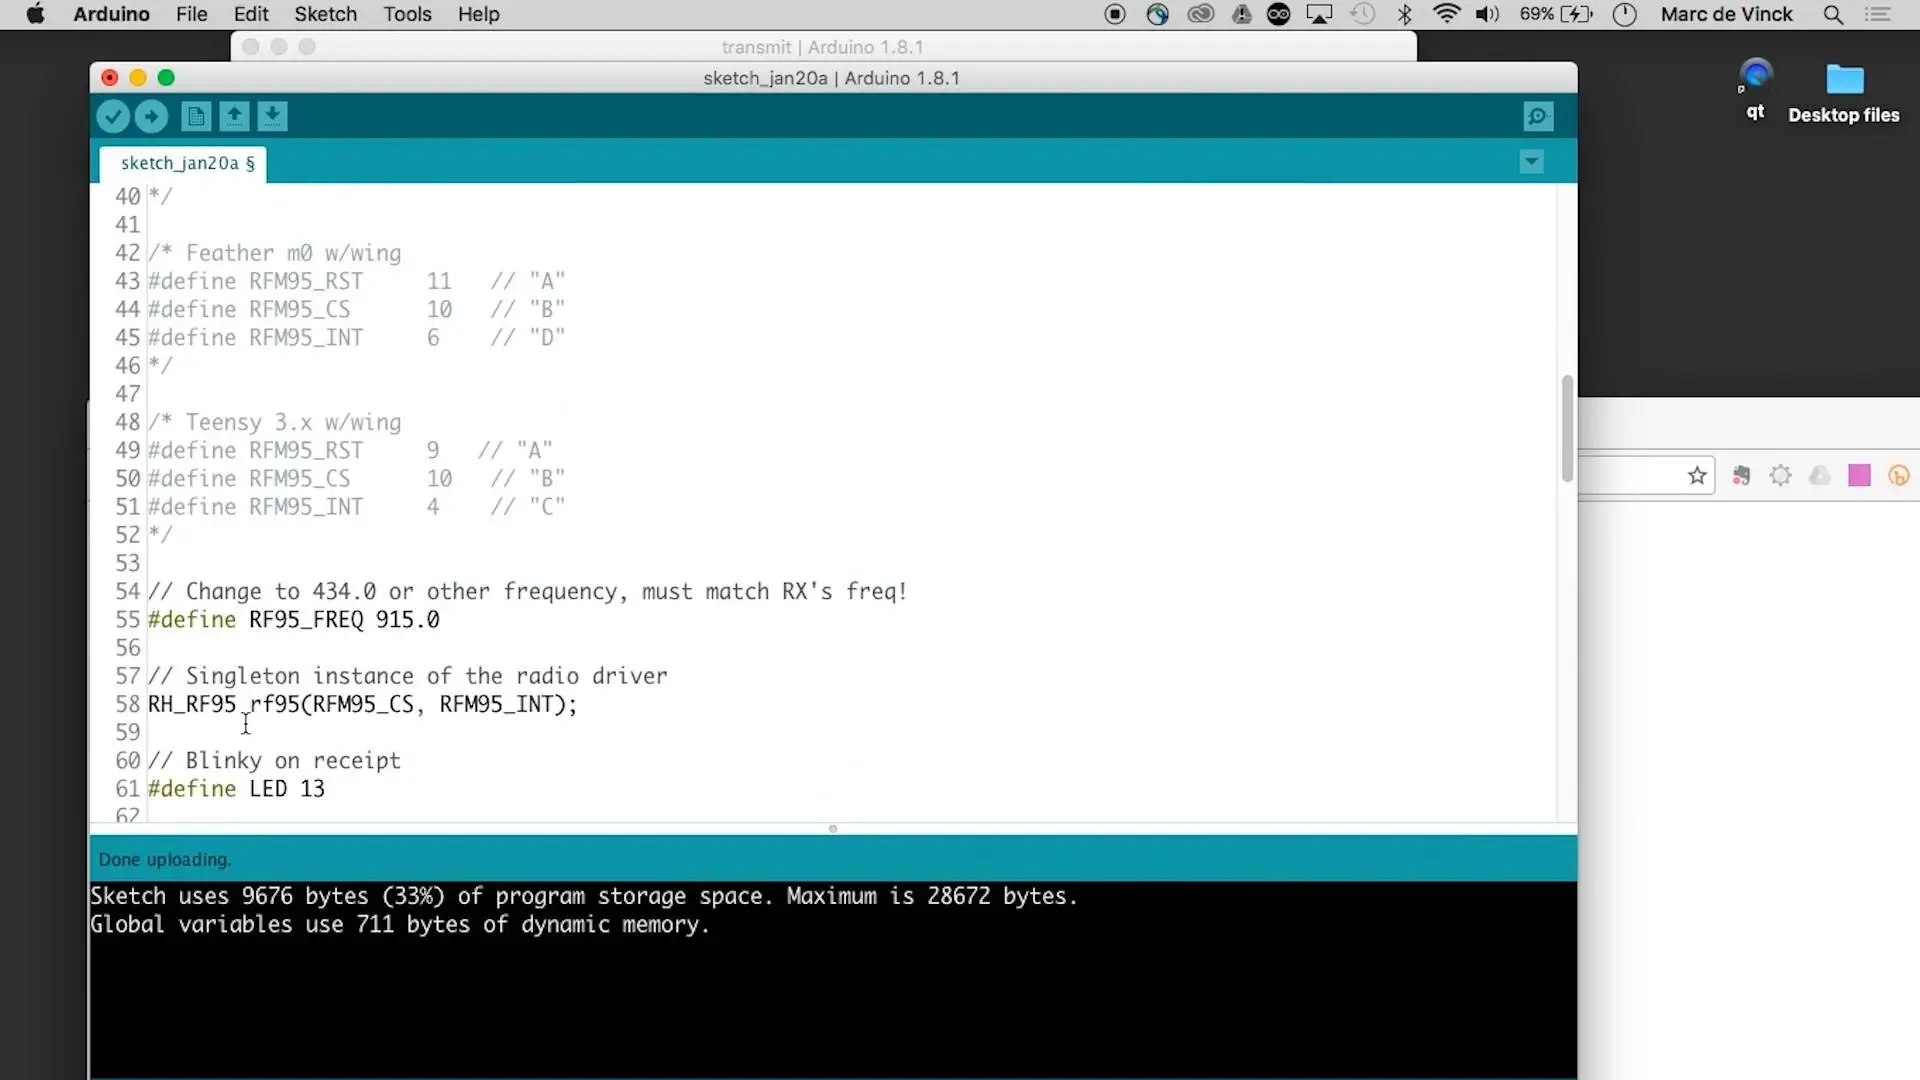The height and width of the screenshot is (1080, 1920).
Task: Click line 44 '#define RFM95_CS 10 // "B"'
Action: [357, 310]
